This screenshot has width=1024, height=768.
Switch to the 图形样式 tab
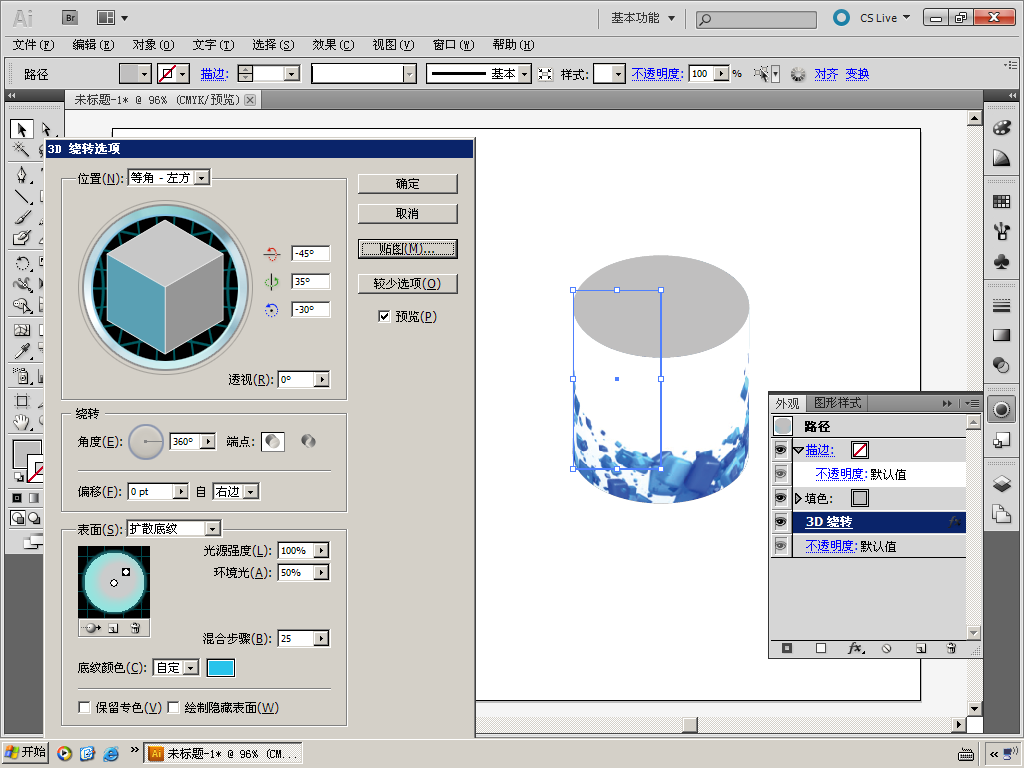[x=837, y=403]
